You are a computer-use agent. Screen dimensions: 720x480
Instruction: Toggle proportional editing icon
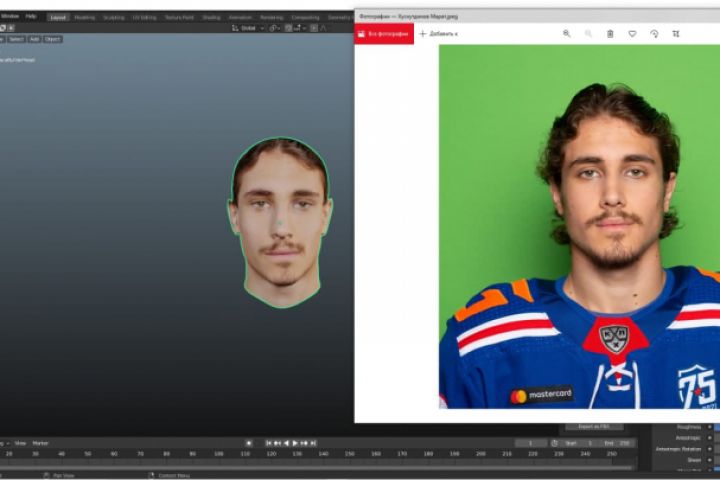(314, 28)
